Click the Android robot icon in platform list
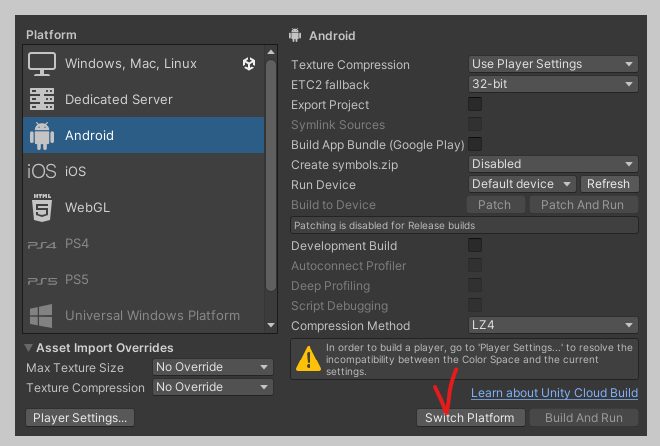This screenshot has width=660, height=446. pos(42,135)
